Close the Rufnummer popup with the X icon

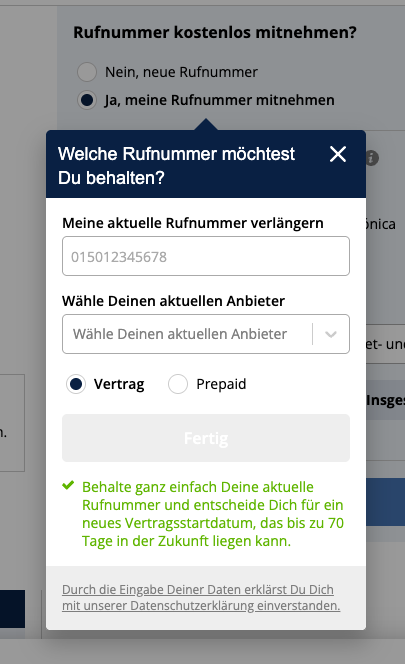click(338, 154)
